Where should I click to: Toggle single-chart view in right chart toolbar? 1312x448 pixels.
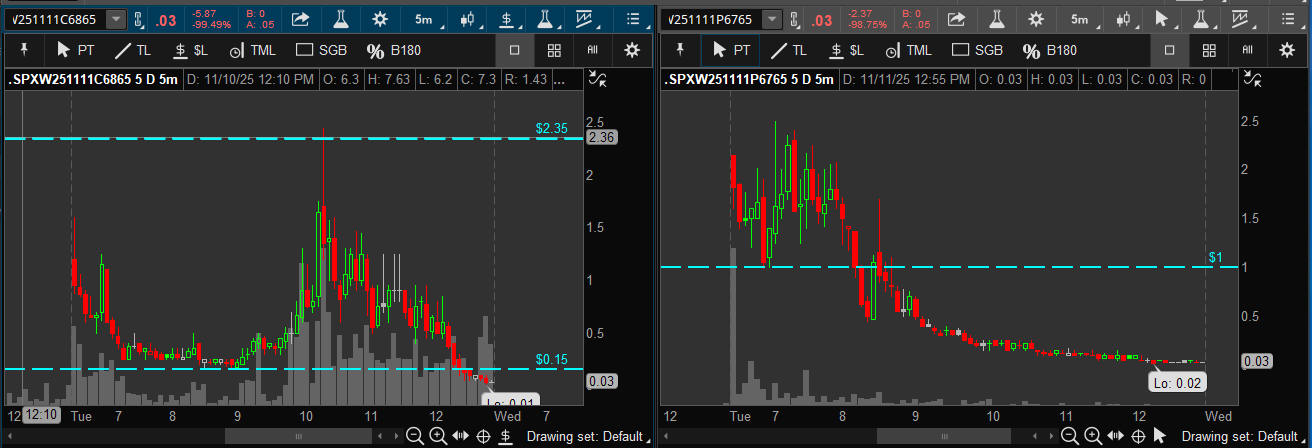[1169, 50]
